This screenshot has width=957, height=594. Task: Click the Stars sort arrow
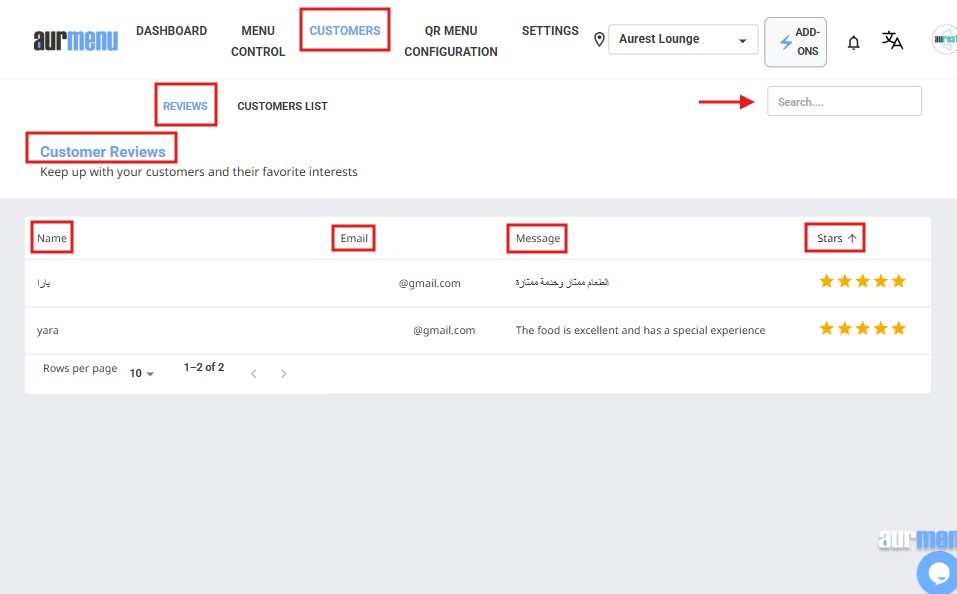852,239
